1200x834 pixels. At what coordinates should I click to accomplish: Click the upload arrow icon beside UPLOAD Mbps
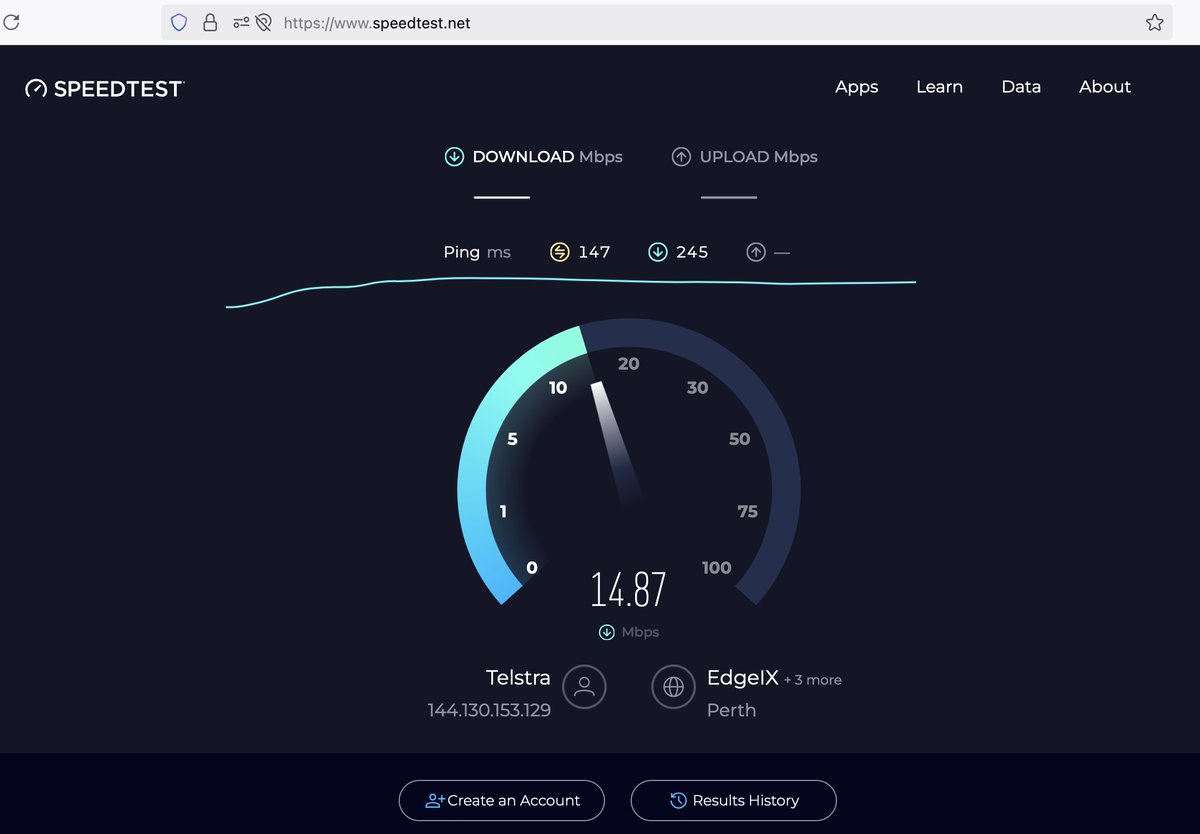(x=681, y=157)
